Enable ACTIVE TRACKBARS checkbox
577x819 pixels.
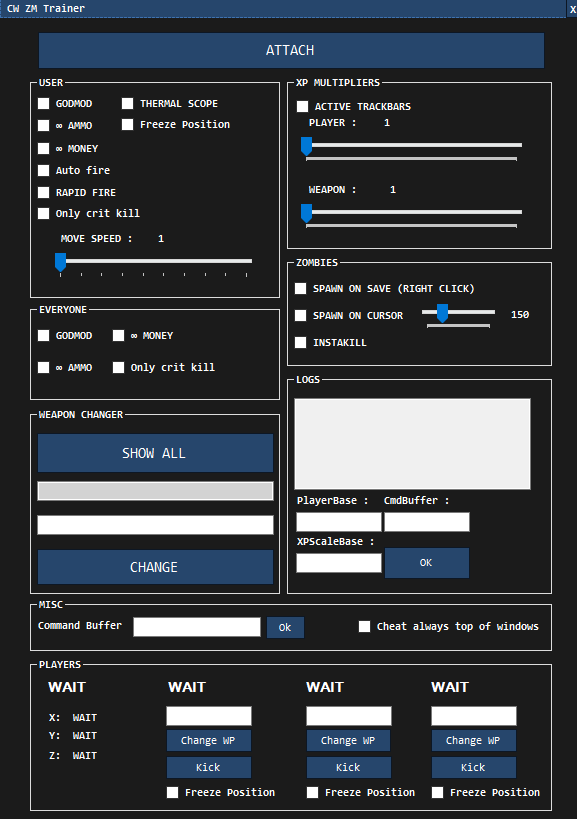[302, 107]
